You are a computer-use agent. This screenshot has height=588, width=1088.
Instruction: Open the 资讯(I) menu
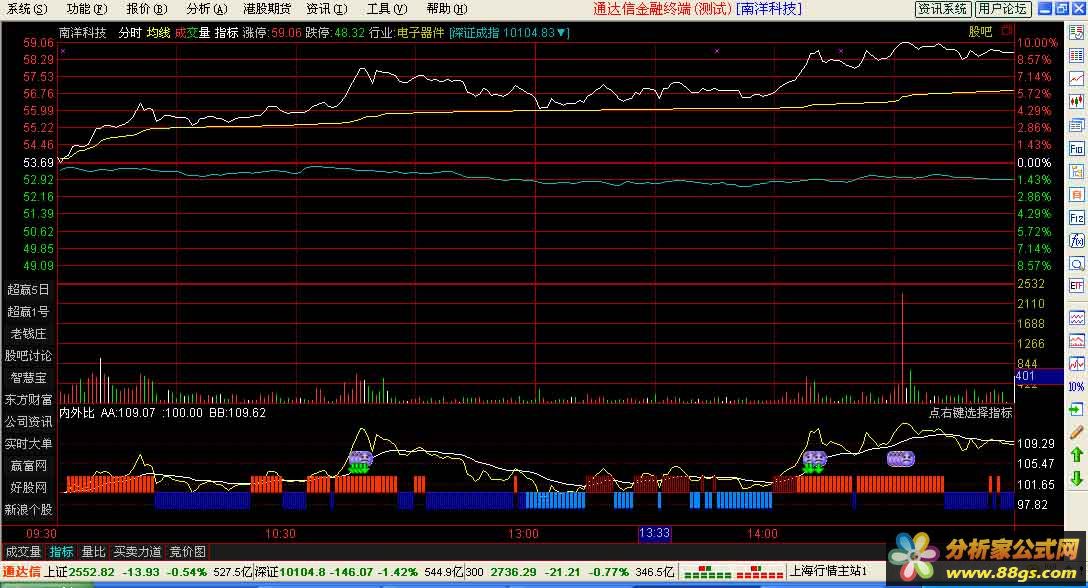pos(327,9)
